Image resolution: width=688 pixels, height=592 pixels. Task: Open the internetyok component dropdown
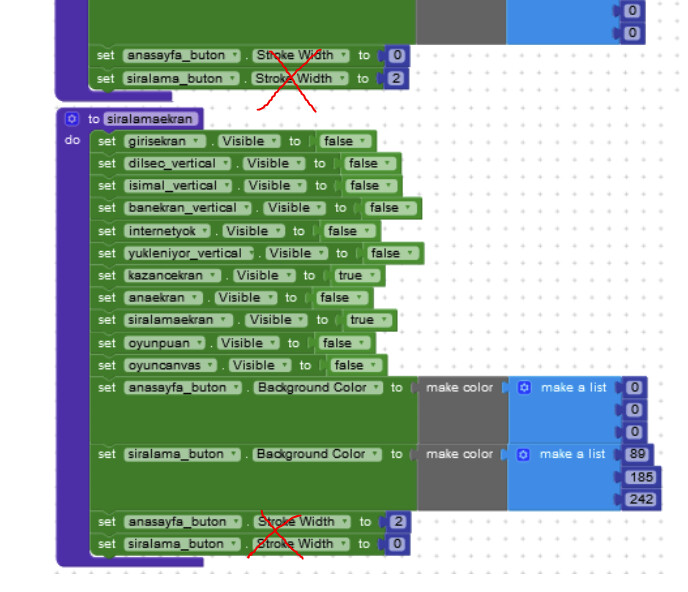click(168, 231)
